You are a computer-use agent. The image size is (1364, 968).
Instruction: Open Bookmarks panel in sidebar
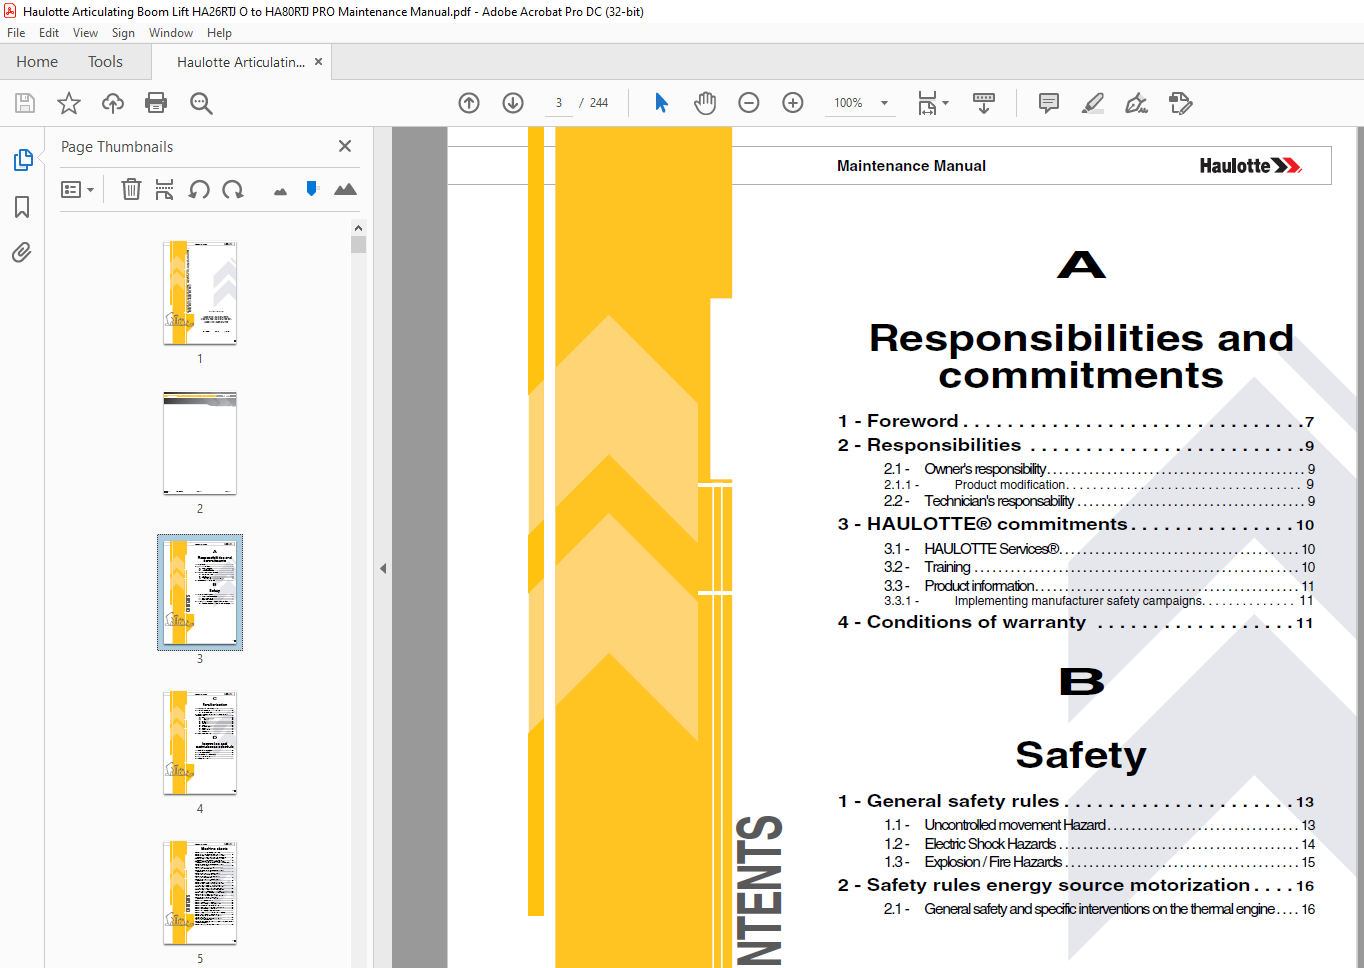tap(22, 207)
